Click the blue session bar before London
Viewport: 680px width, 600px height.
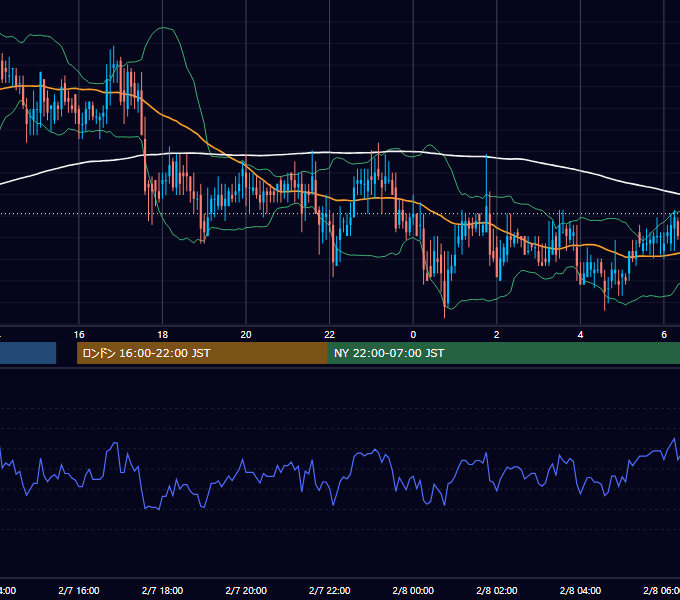click(x=28, y=353)
